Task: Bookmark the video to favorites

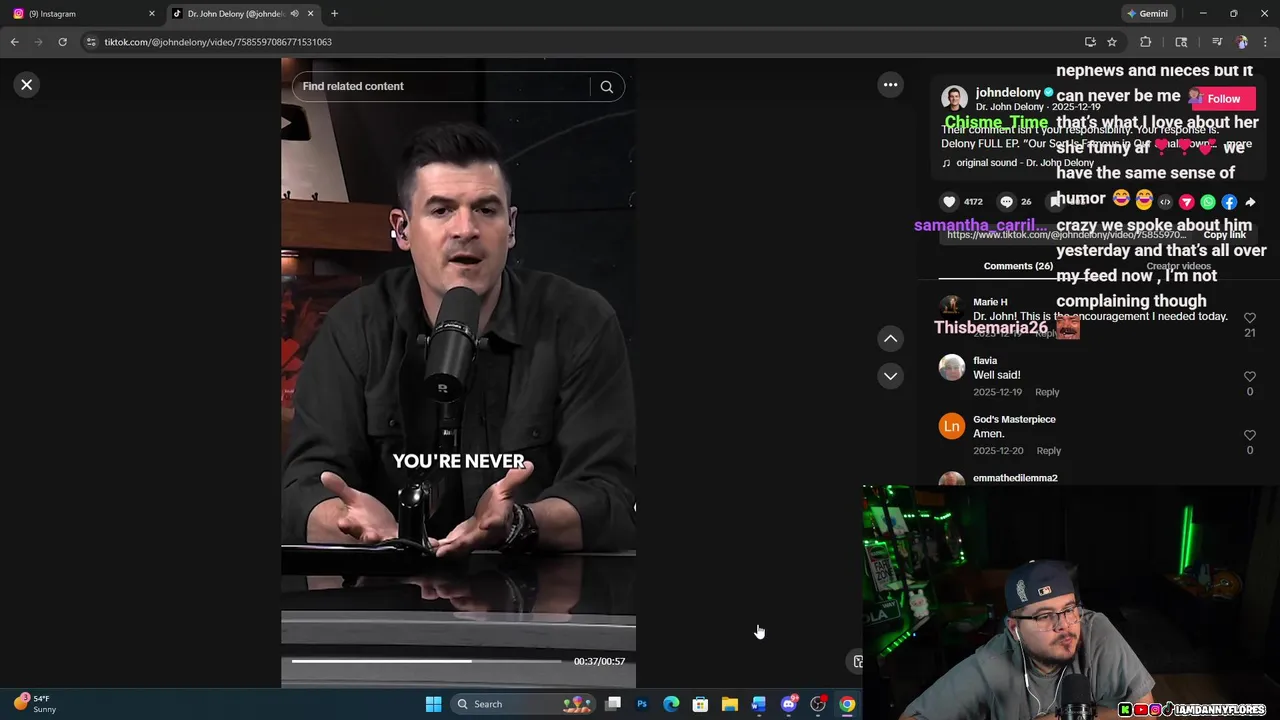Action: [1053, 202]
